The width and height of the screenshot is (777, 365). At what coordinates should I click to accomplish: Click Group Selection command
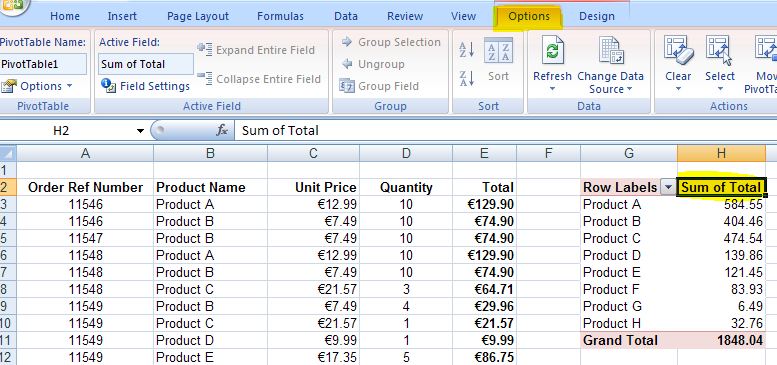click(x=391, y=42)
